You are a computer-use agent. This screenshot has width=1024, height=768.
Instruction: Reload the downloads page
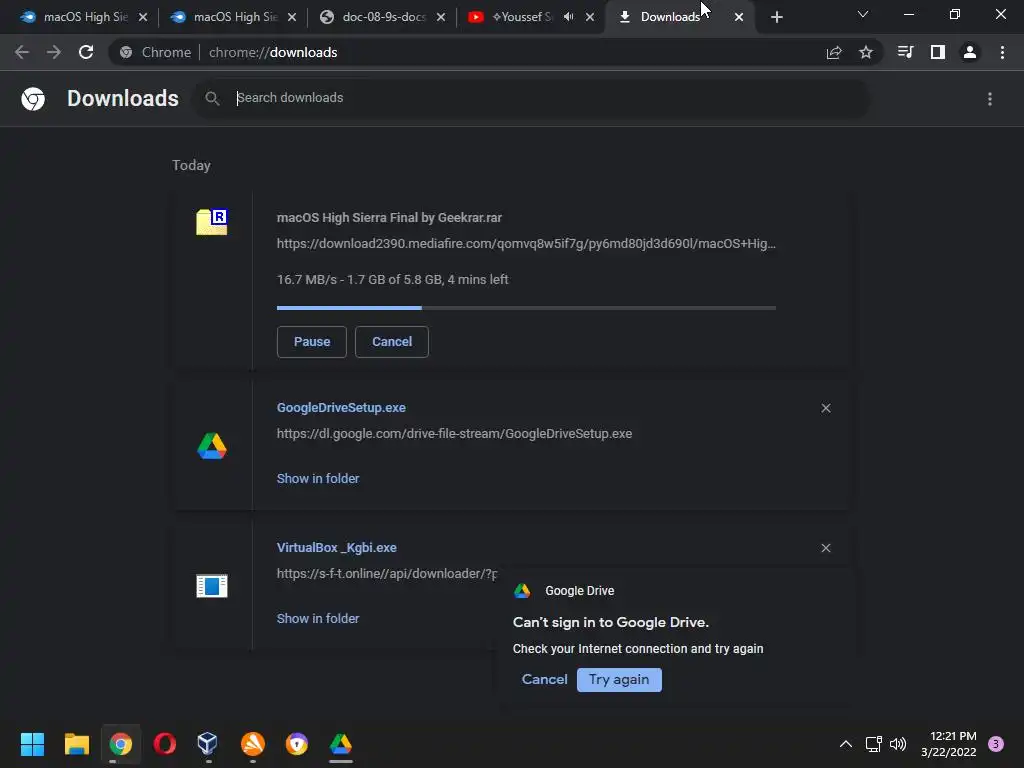[x=86, y=52]
